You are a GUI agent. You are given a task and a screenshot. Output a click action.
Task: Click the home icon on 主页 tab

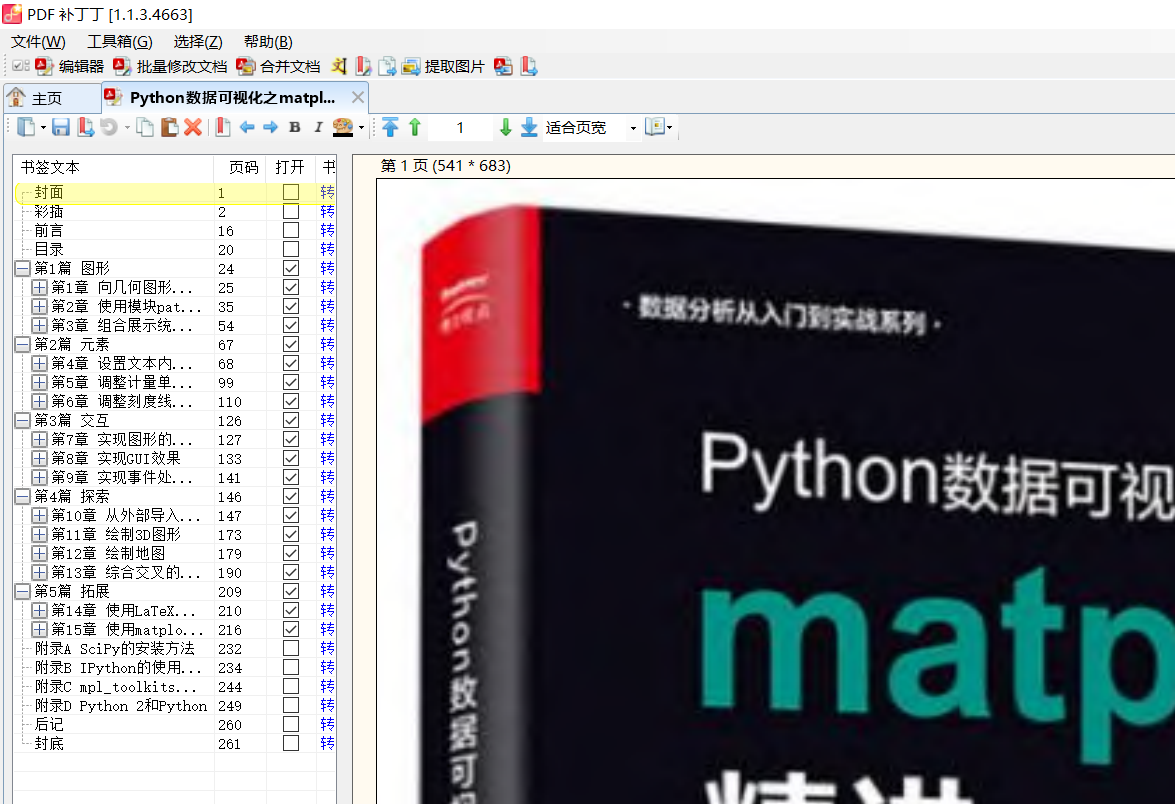click(16, 97)
